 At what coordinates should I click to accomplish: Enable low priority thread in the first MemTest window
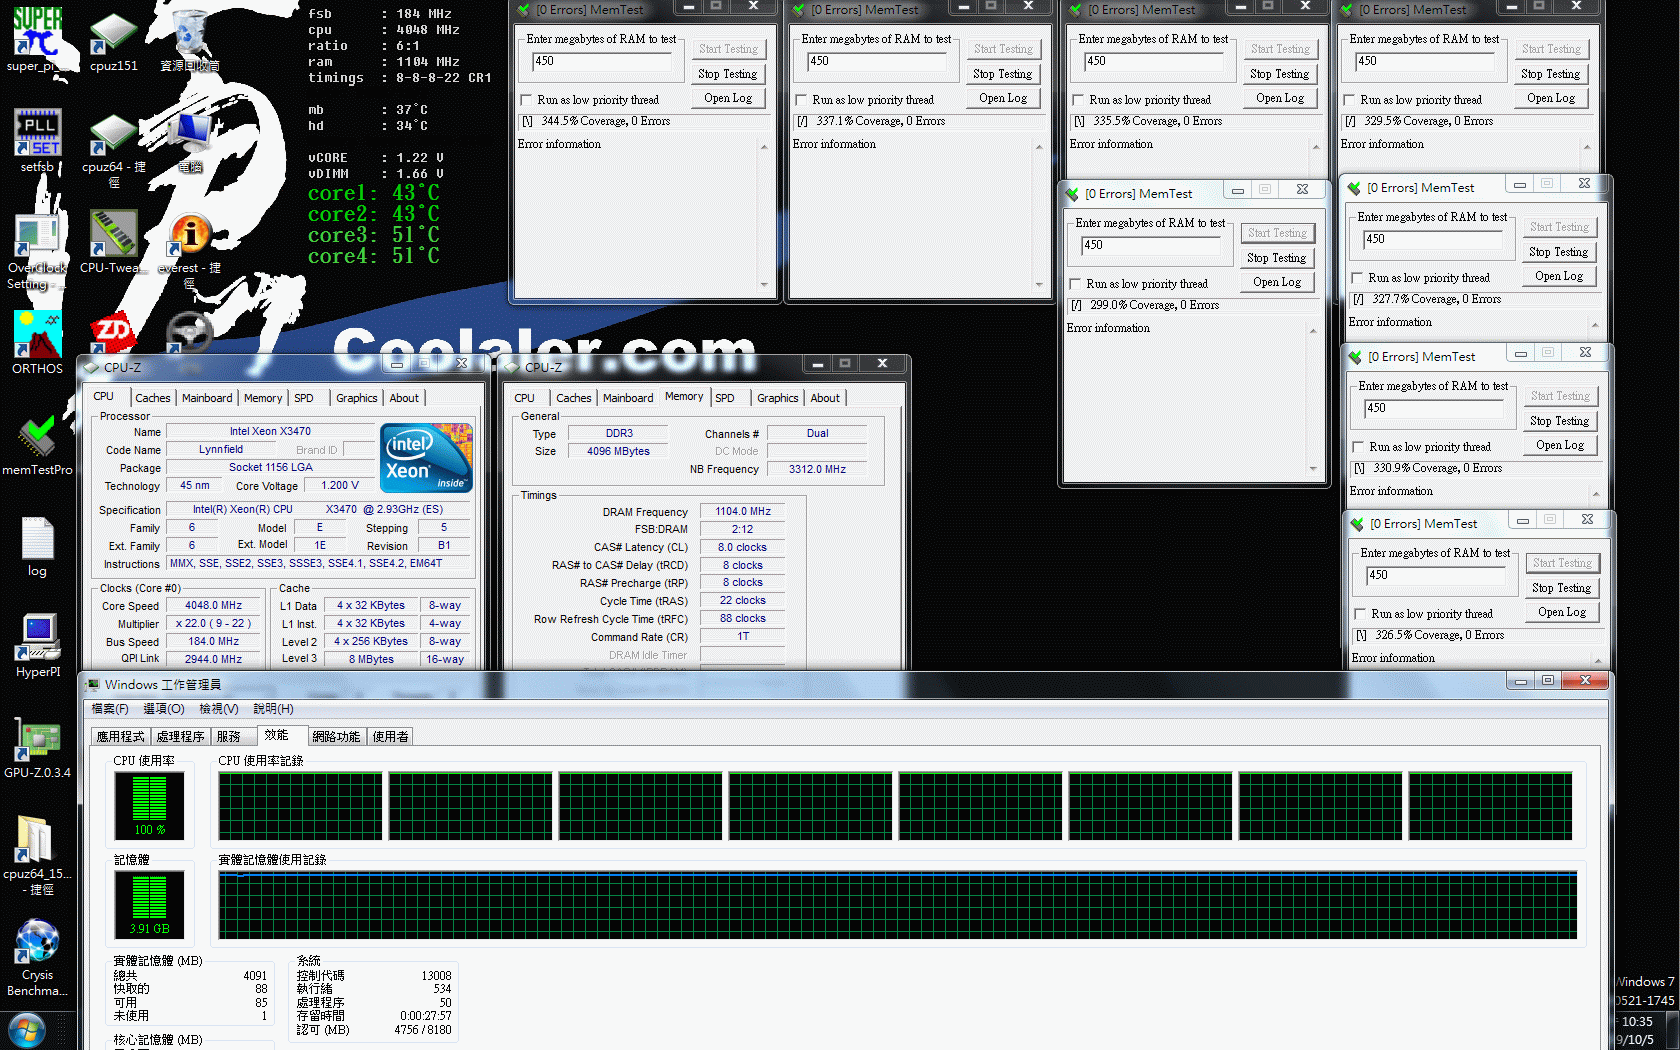pos(526,100)
